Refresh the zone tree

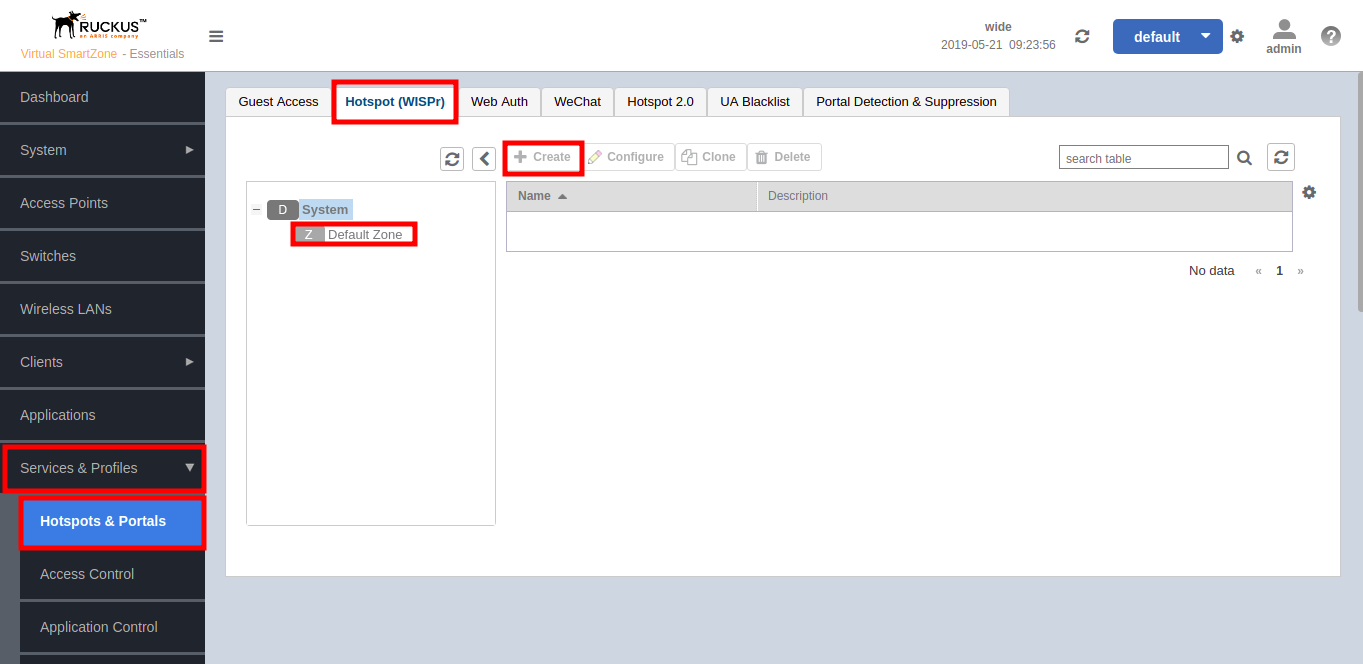tap(452, 158)
